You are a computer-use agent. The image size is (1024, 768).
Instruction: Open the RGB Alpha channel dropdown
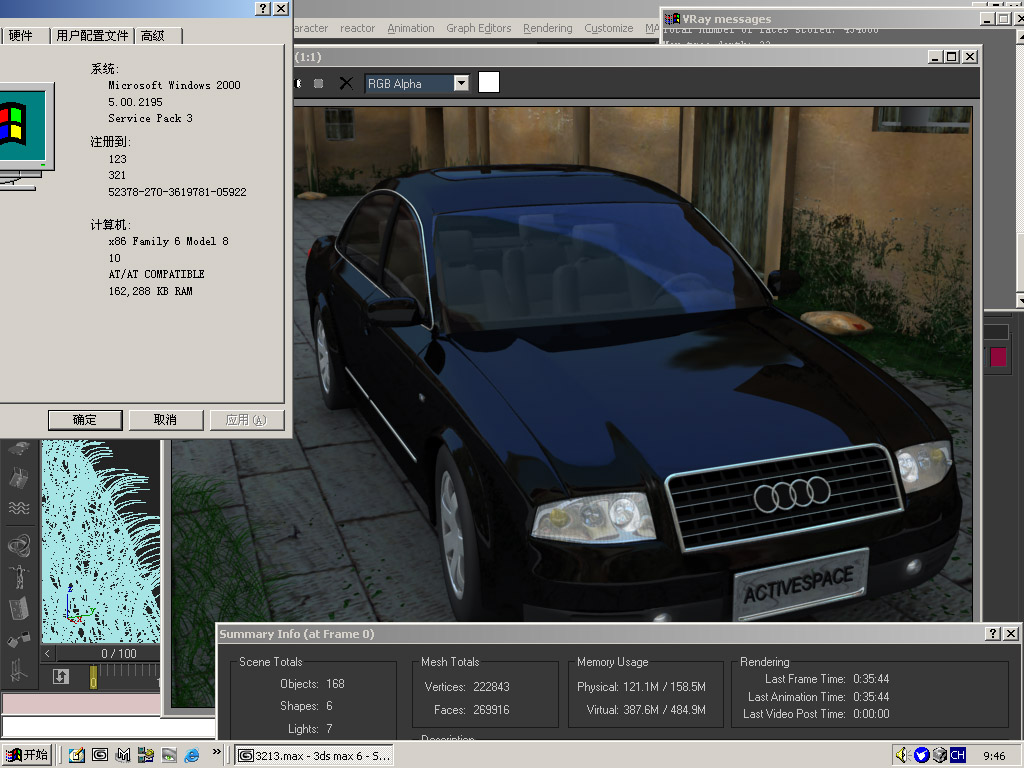click(x=462, y=84)
